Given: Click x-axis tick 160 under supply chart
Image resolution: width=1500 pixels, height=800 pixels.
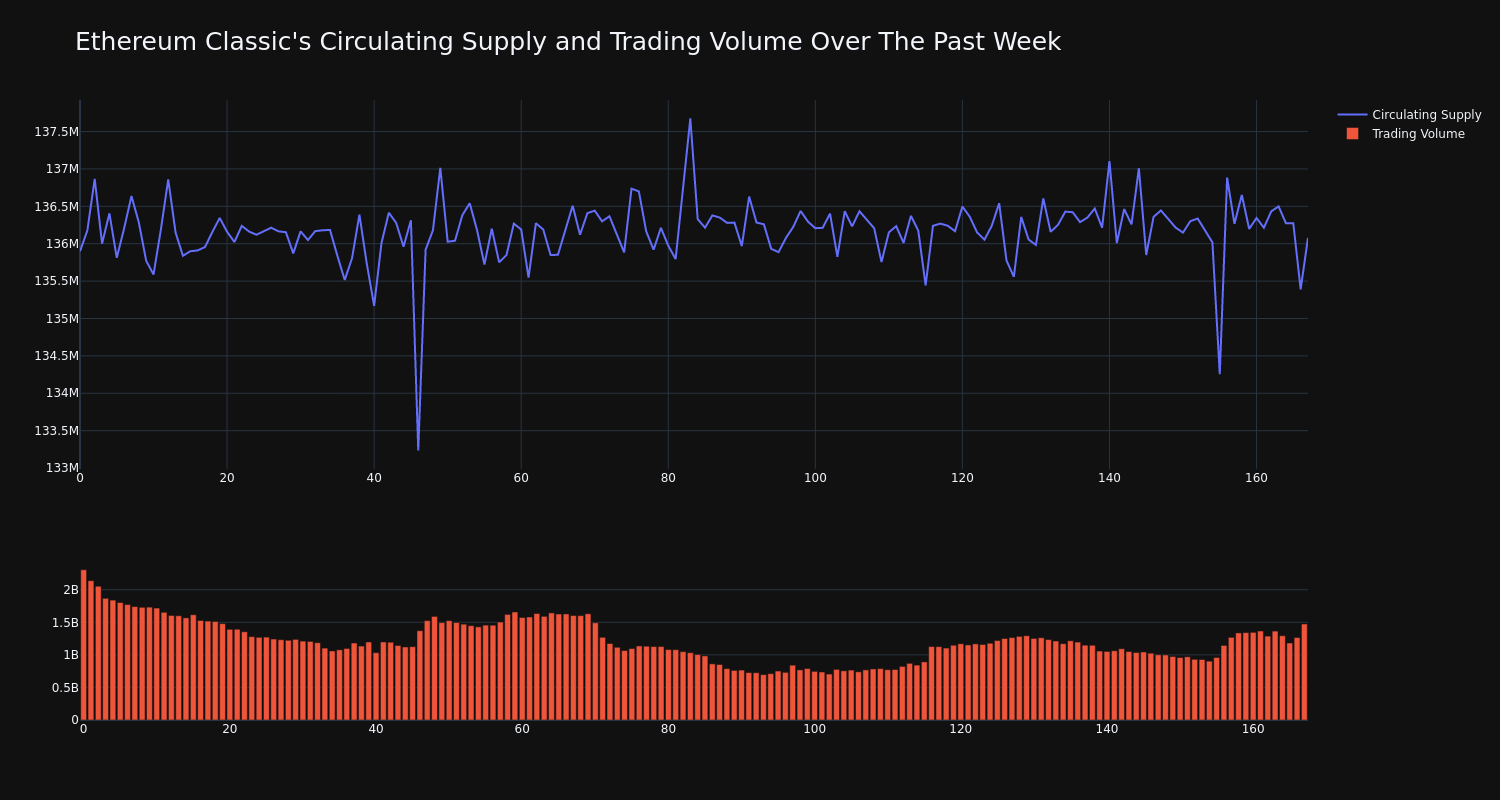Looking at the screenshot, I should (1256, 478).
